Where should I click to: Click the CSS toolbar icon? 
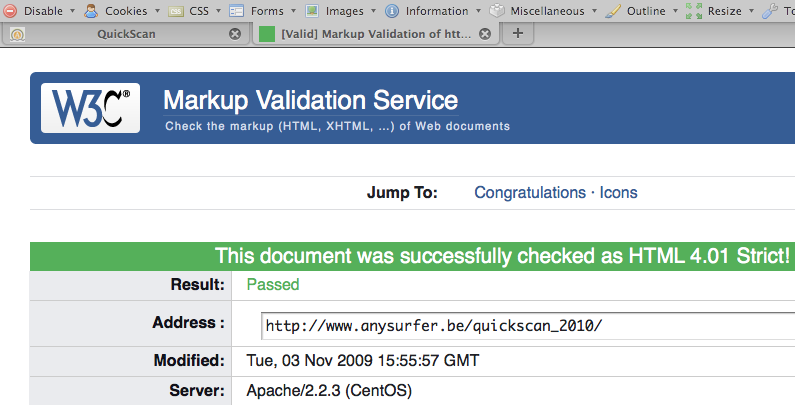[x=176, y=11]
